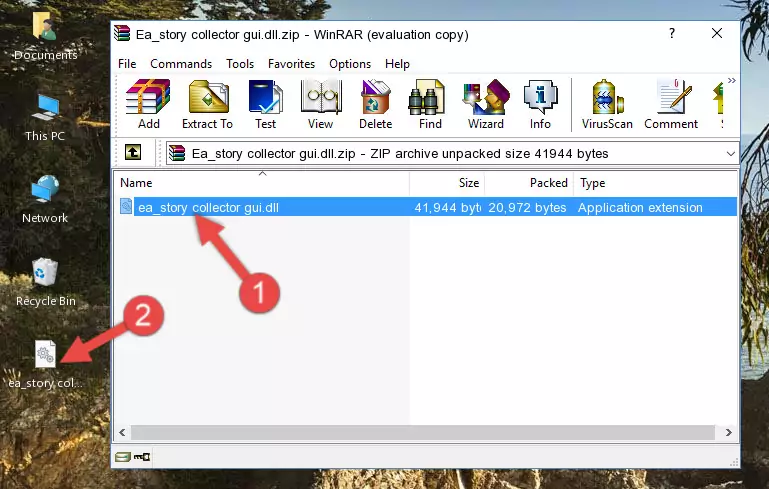
Task: Click the dll file icon in list
Action: tap(126, 206)
